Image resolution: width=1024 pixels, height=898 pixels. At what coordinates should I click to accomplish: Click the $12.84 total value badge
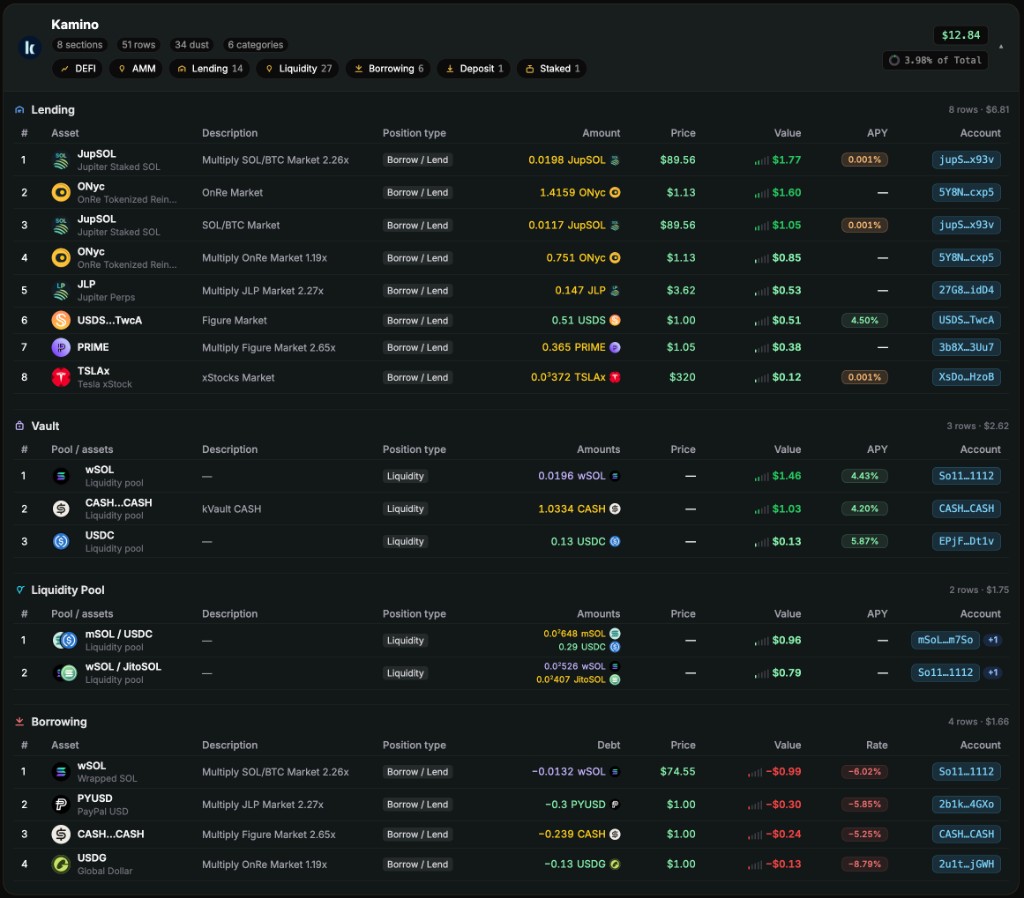[961, 35]
